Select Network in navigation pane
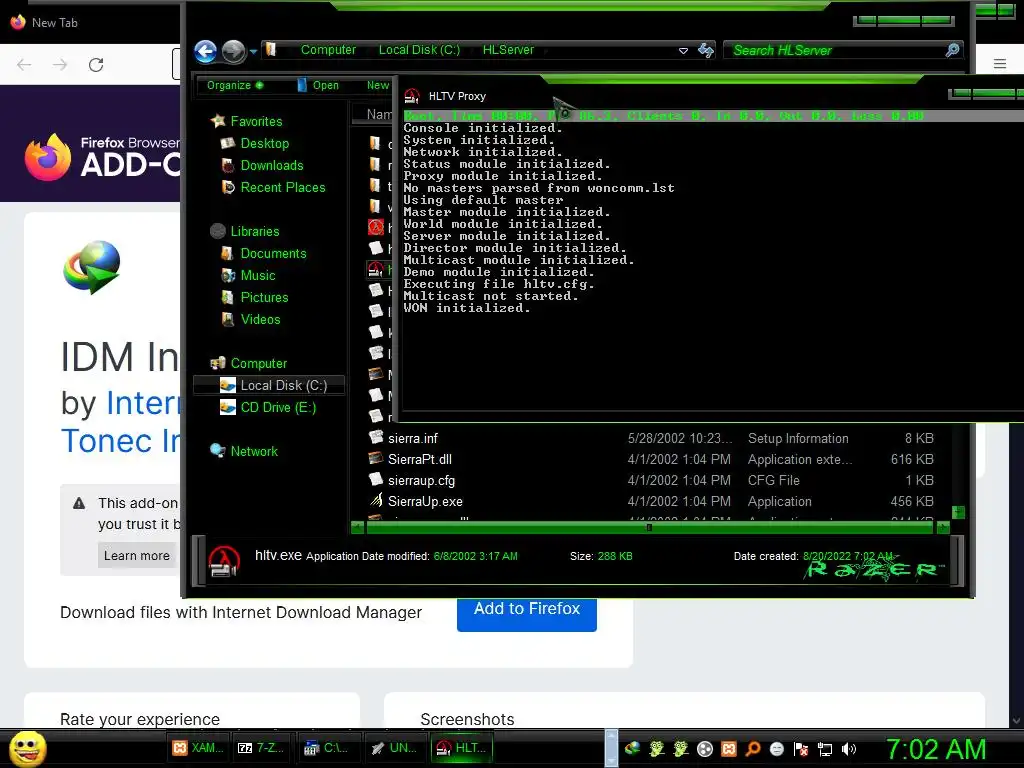Image resolution: width=1024 pixels, height=768 pixels. tap(254, 451)
